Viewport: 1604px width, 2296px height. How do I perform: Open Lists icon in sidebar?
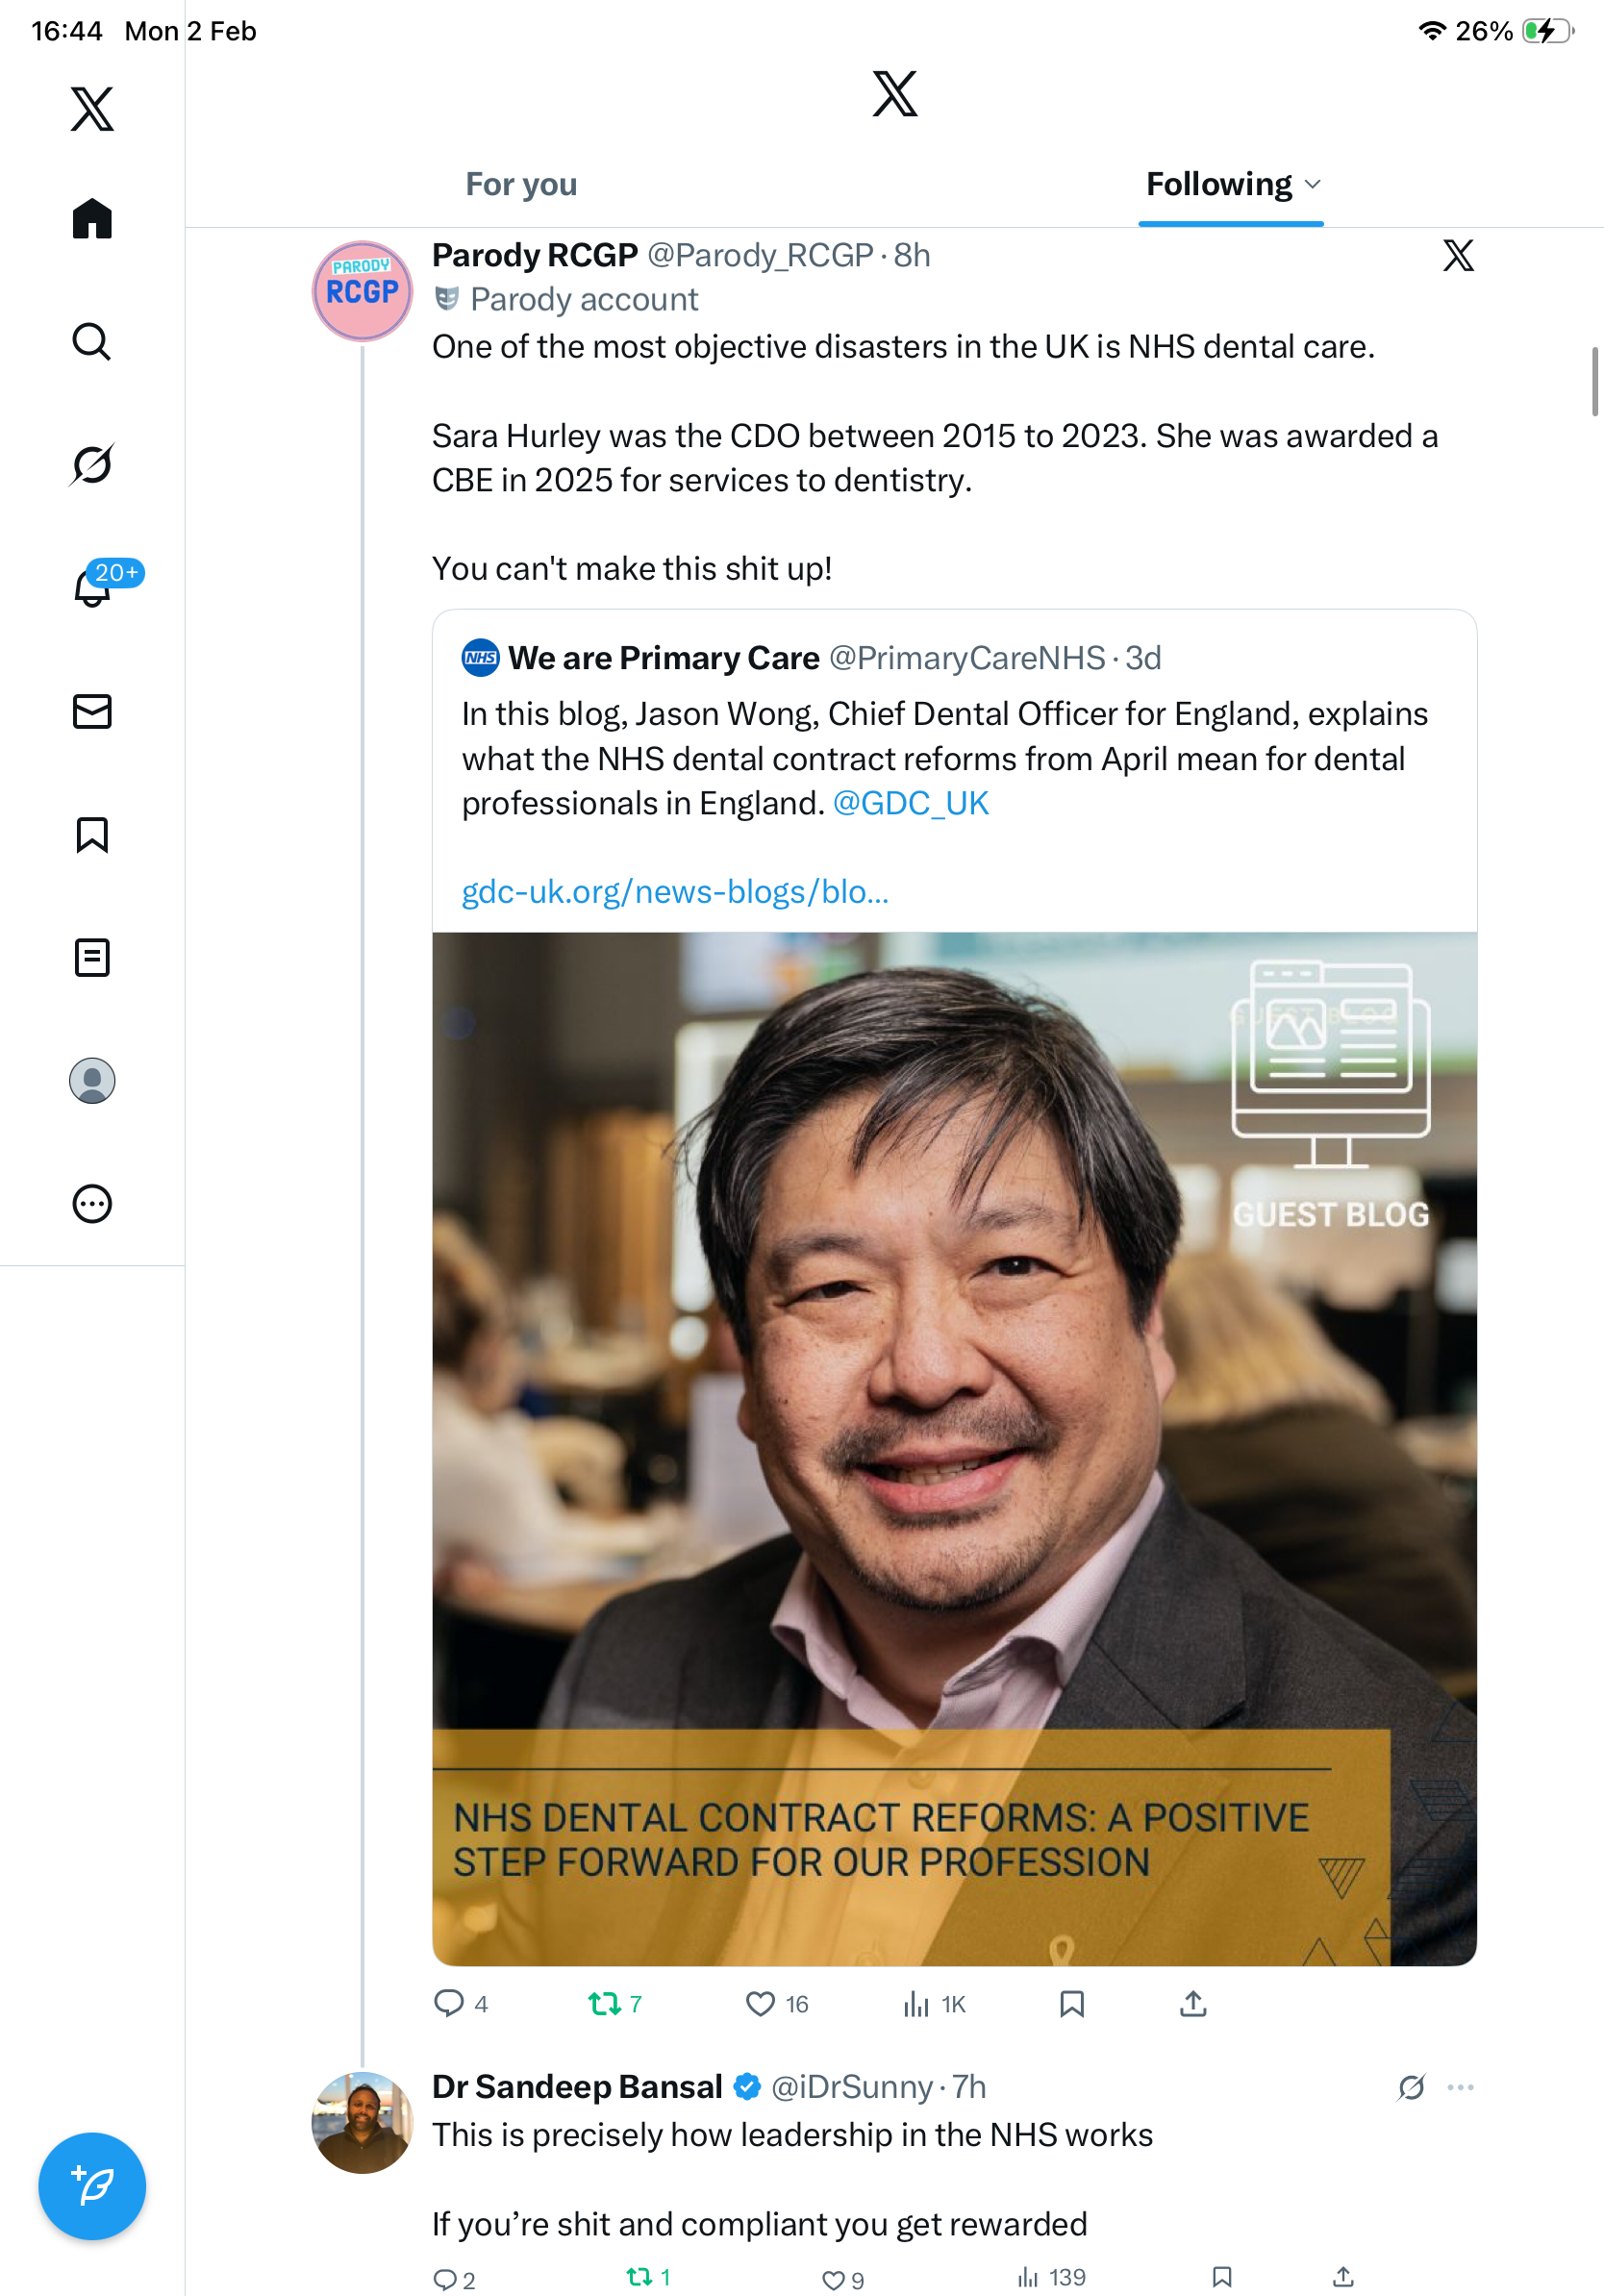[x=92, y=957]
